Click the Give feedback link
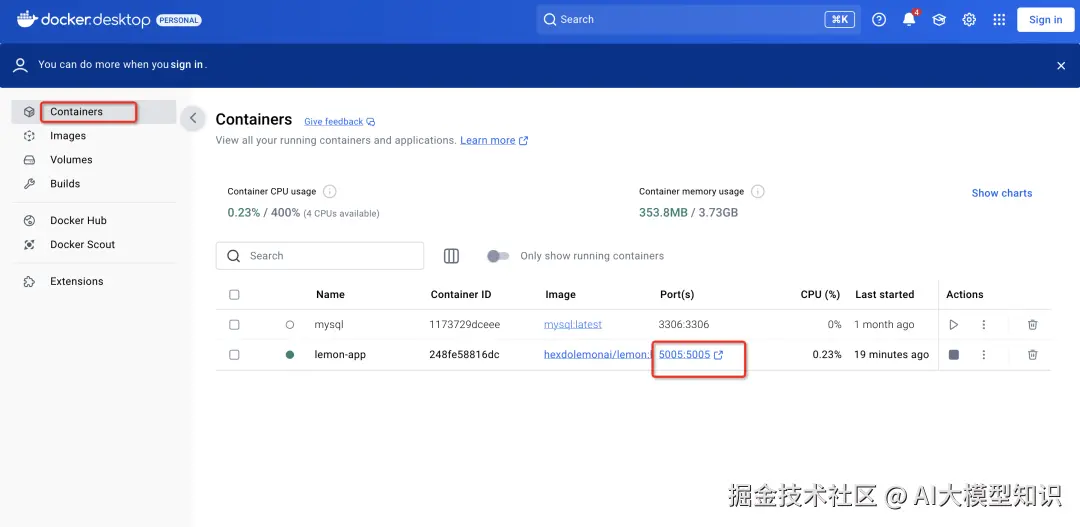Screen dimensions: 1080x527 pos(340,122)
